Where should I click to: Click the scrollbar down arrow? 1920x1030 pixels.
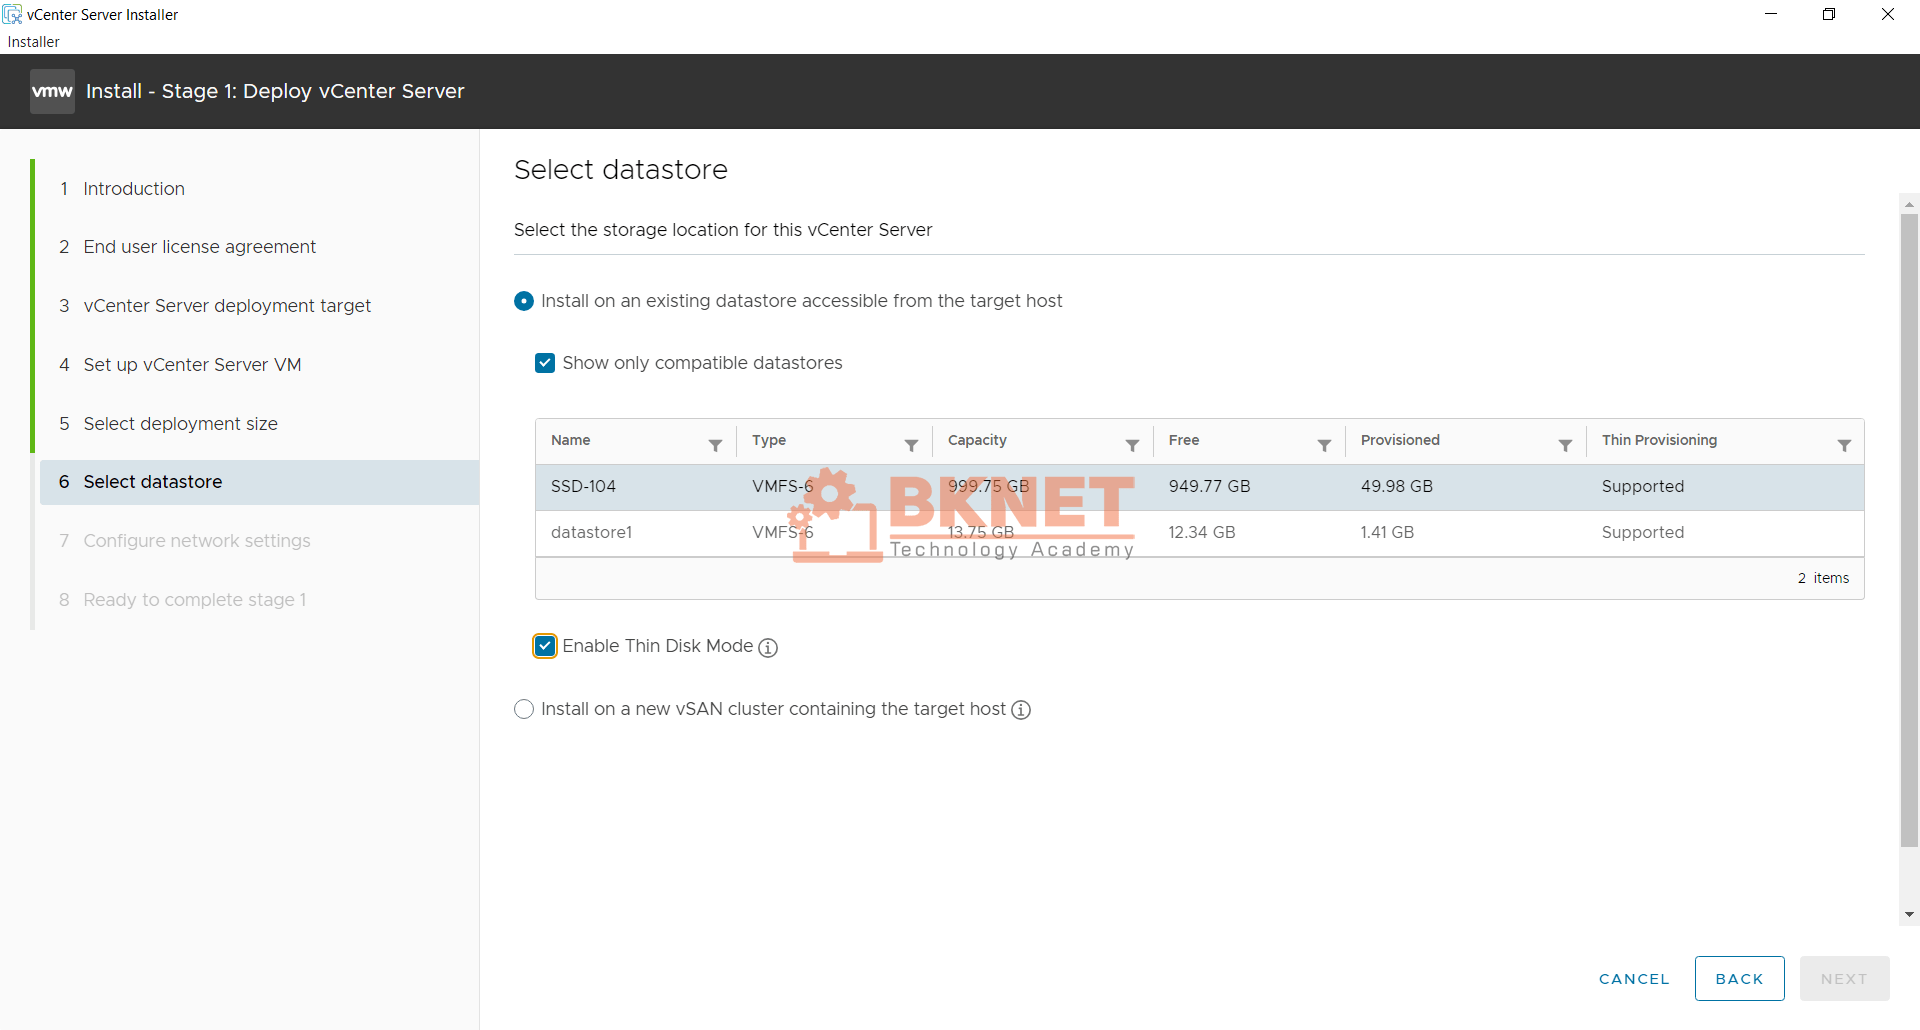(1909, 915)
